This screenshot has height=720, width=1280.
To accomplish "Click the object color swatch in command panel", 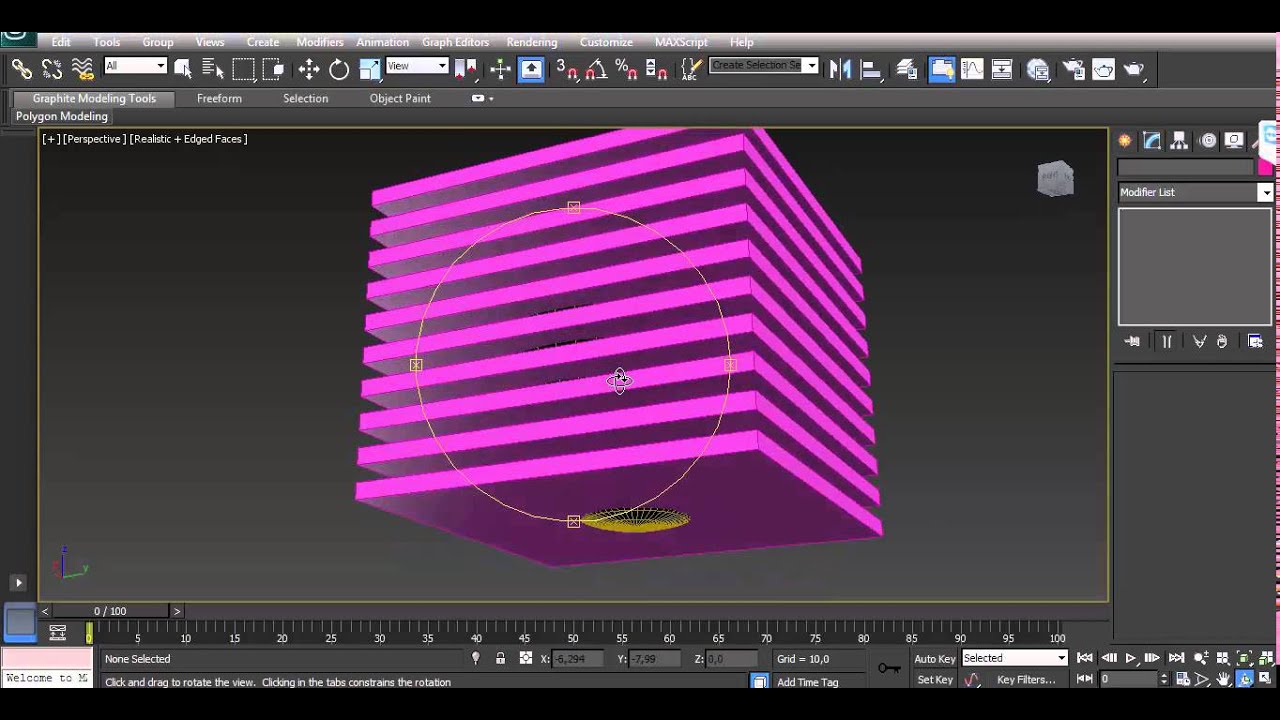I will [x=1265, y=167].
